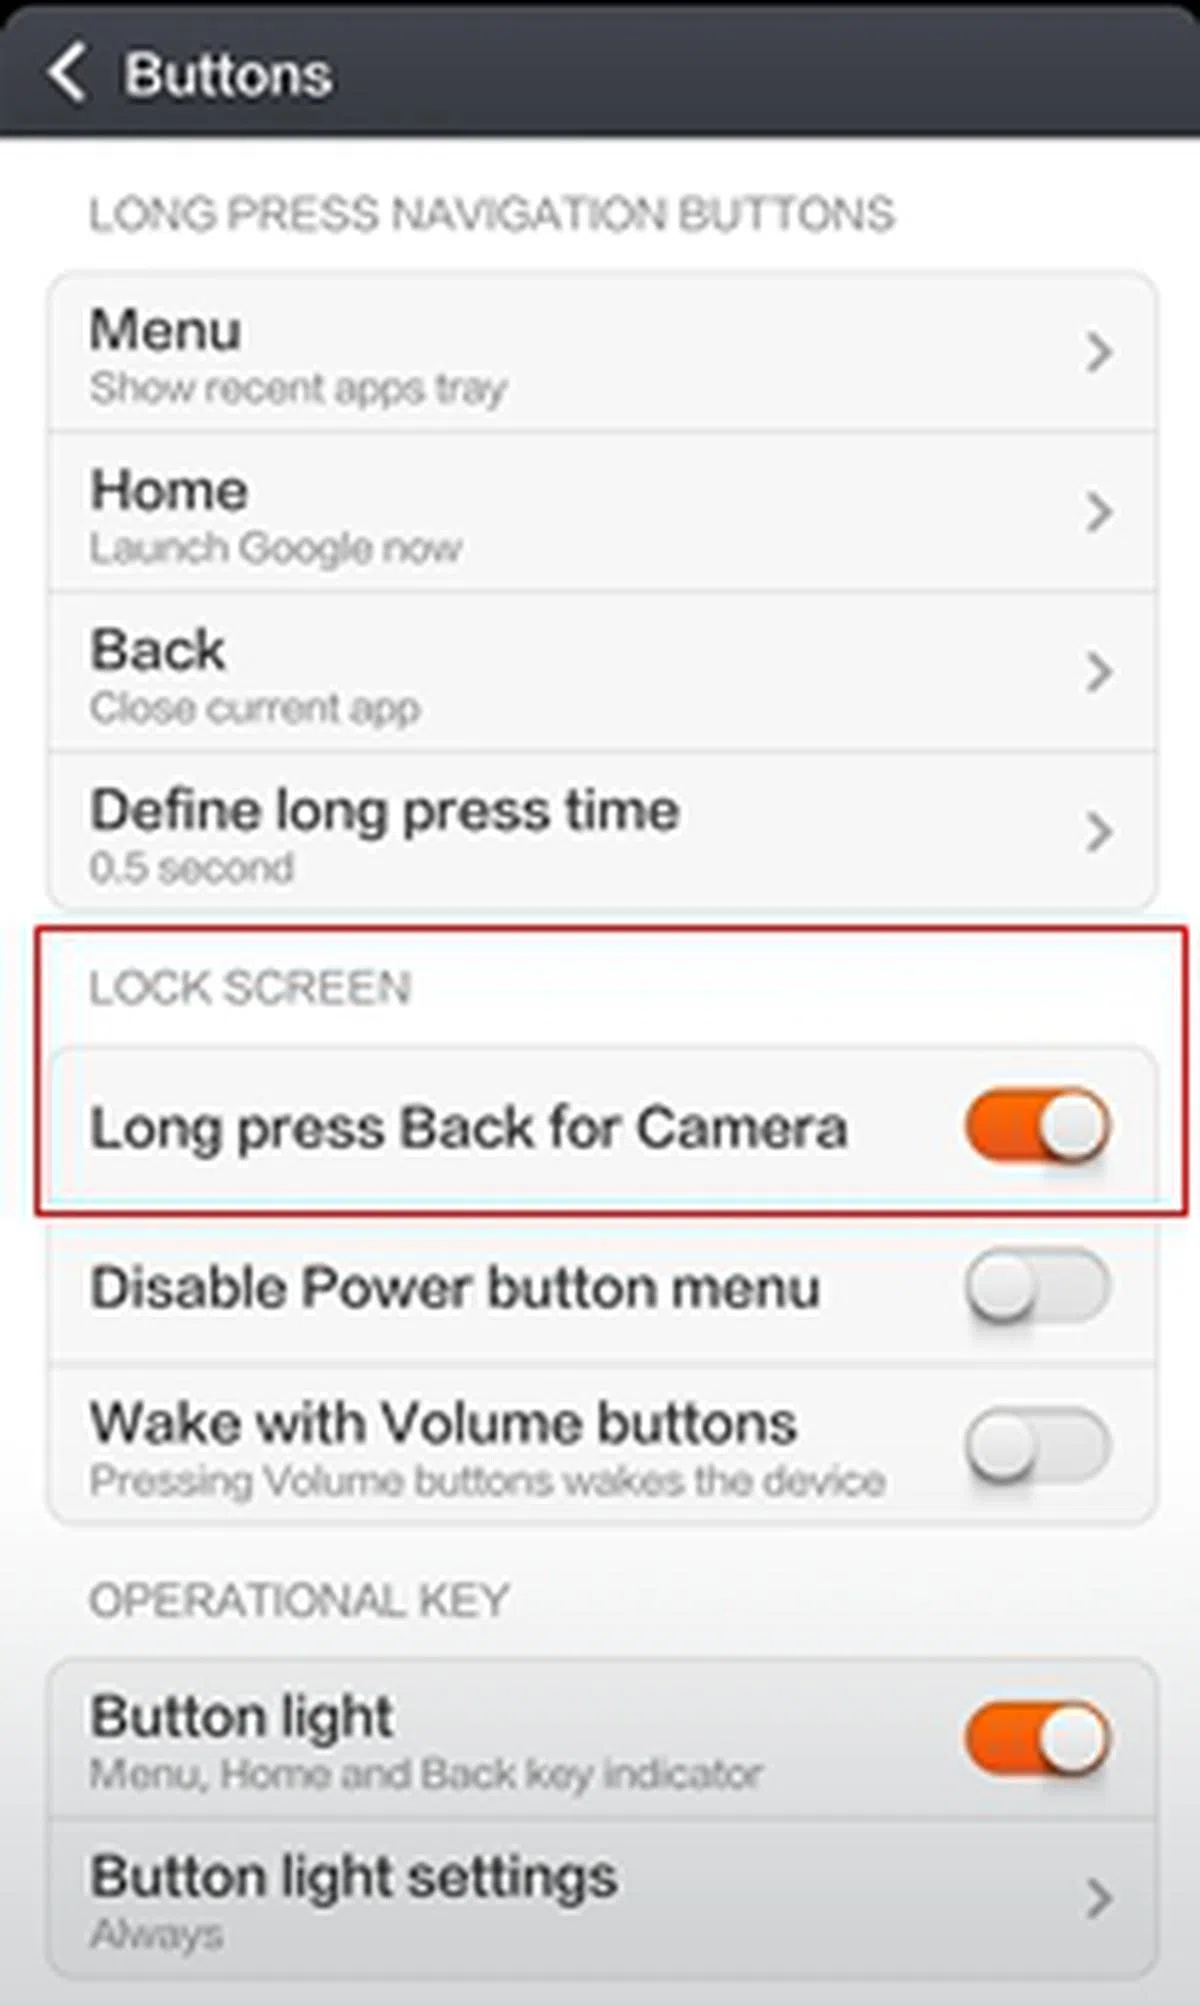
Task: Toggle Long press Back for Camera switch
Action: 1038,1126
